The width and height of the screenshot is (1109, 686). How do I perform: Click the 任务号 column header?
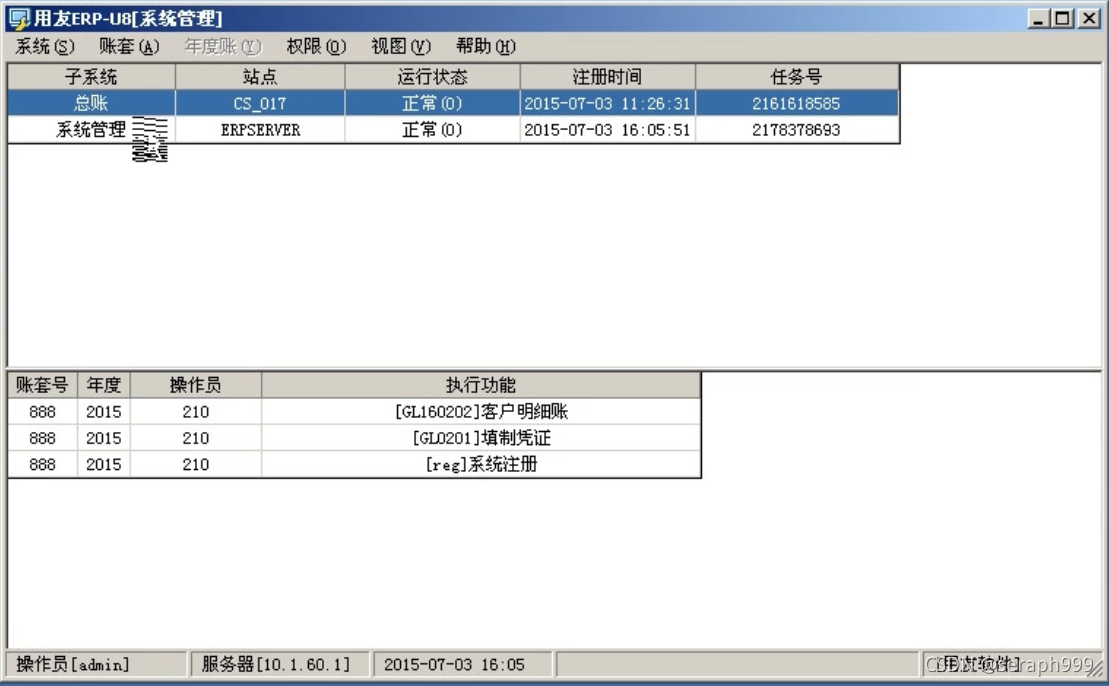(797, 76)
